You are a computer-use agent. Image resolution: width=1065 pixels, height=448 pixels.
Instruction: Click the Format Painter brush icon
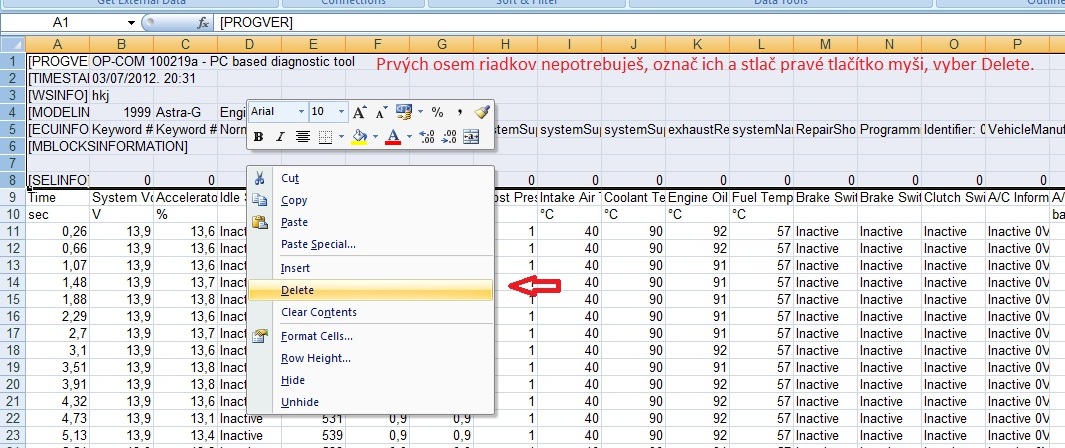[x=481, y=112]
